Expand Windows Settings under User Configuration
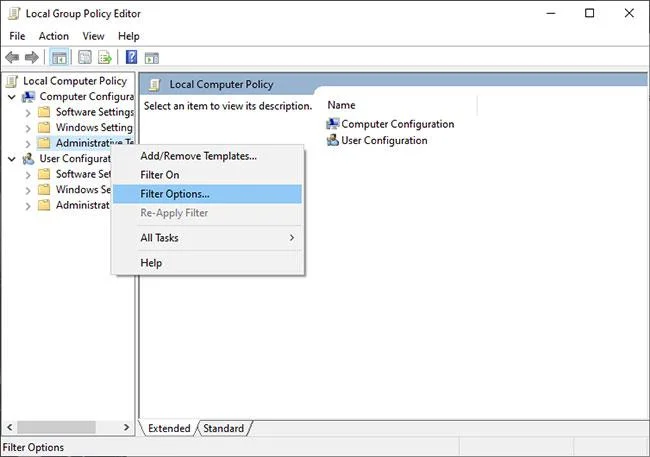Viewport: 650px width, 457px height. (28, 190)
